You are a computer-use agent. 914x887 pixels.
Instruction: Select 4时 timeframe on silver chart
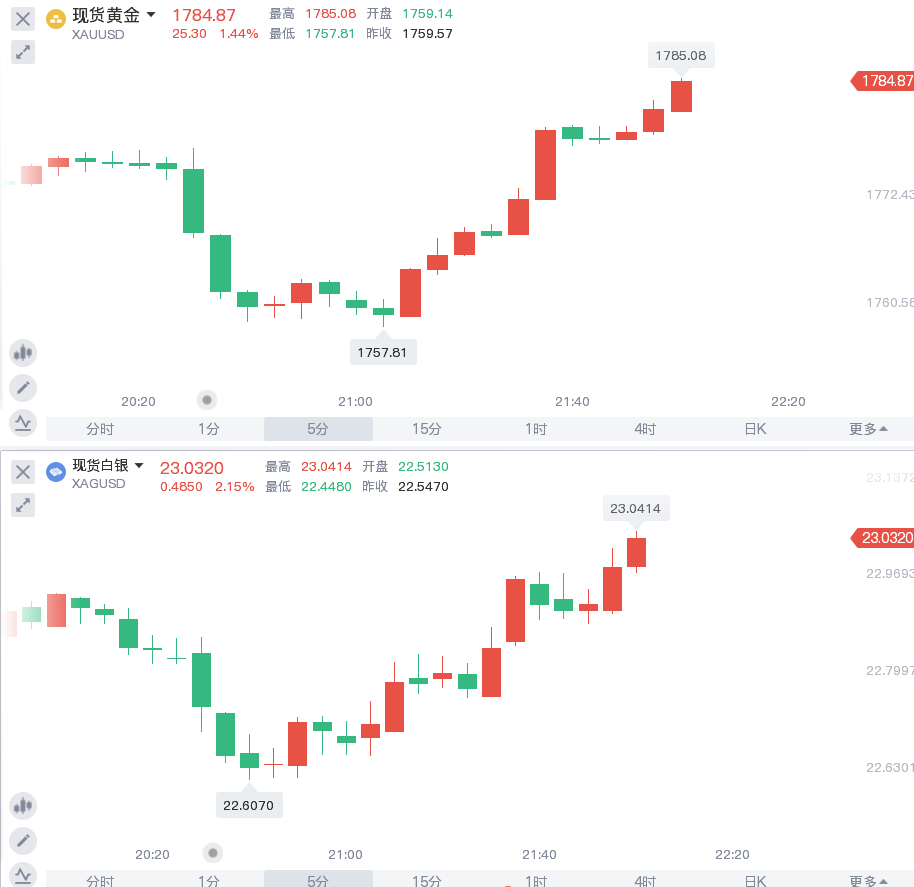click(x=645, y=879)
